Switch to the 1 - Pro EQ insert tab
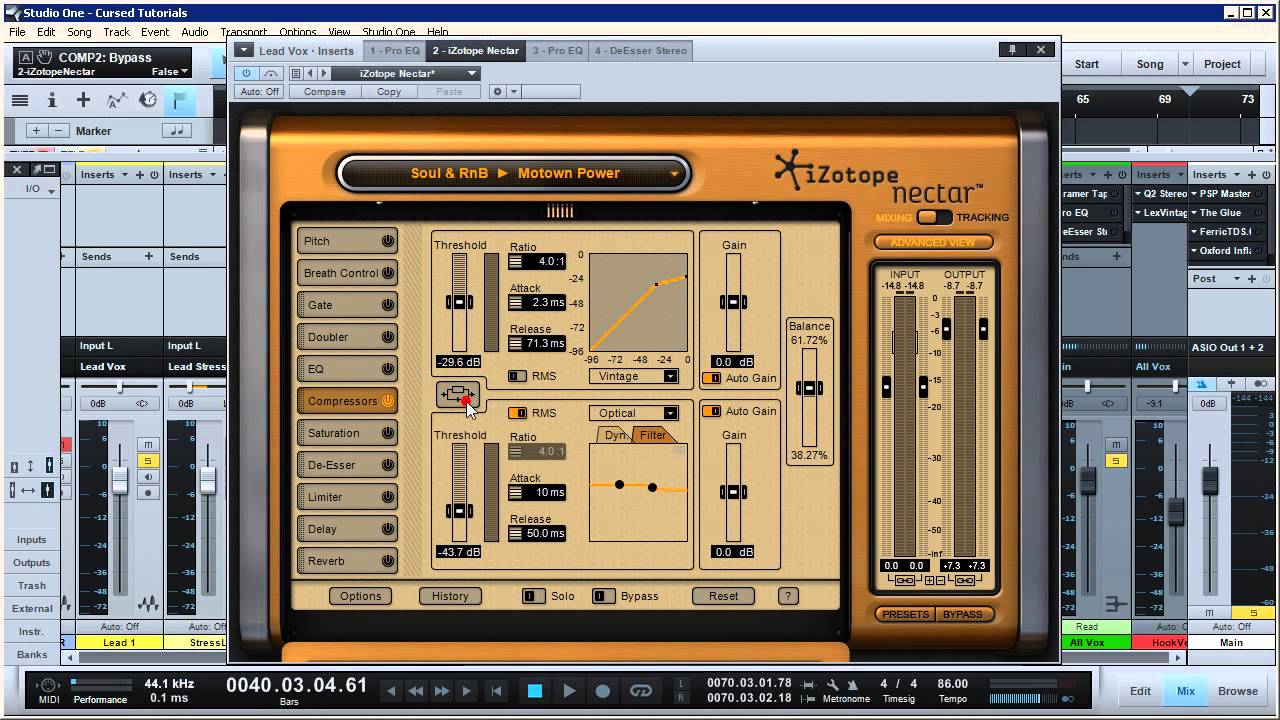 (394, 50)
